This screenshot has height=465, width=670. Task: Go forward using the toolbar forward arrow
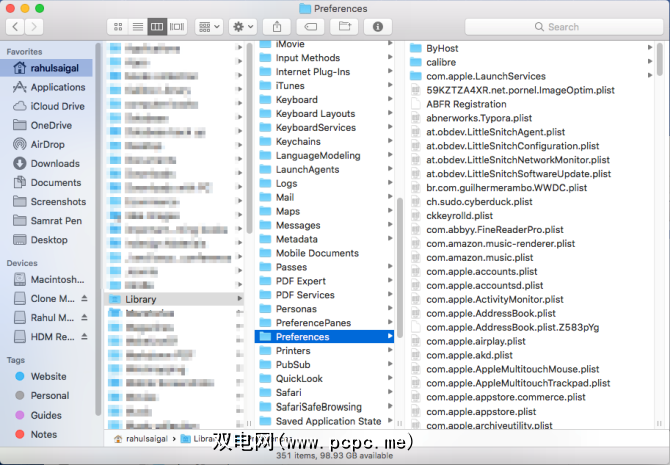(x=34, y=27)
